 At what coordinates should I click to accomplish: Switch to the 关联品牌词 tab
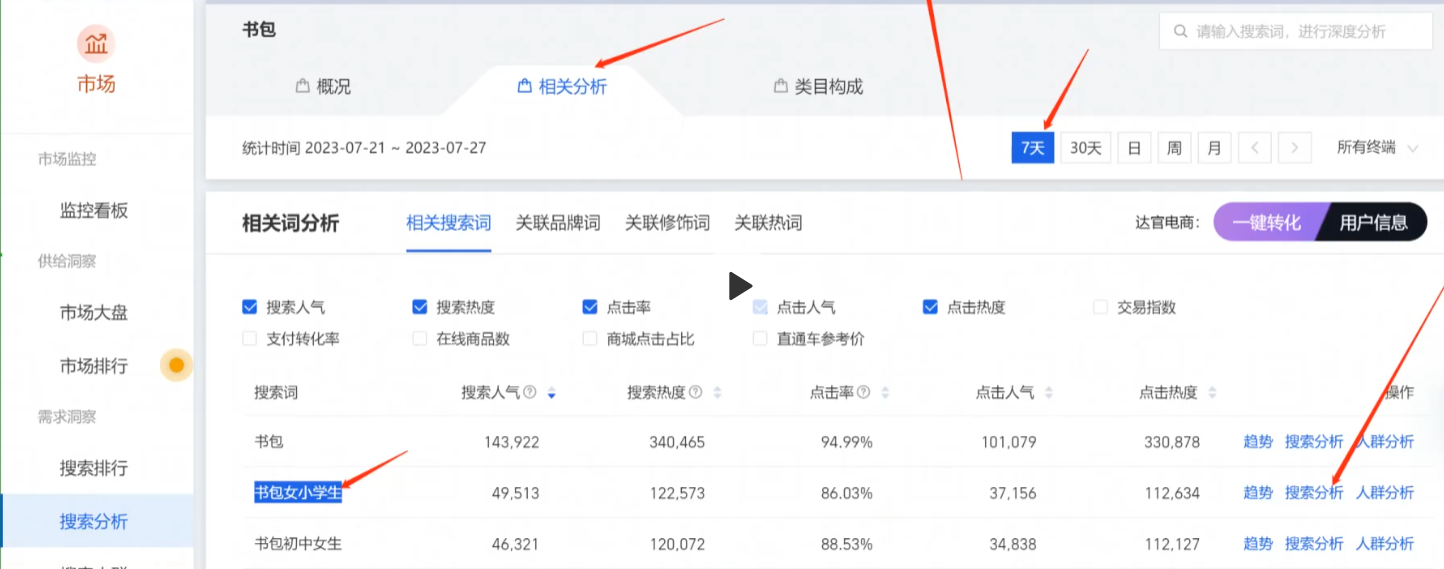[558, 223]
